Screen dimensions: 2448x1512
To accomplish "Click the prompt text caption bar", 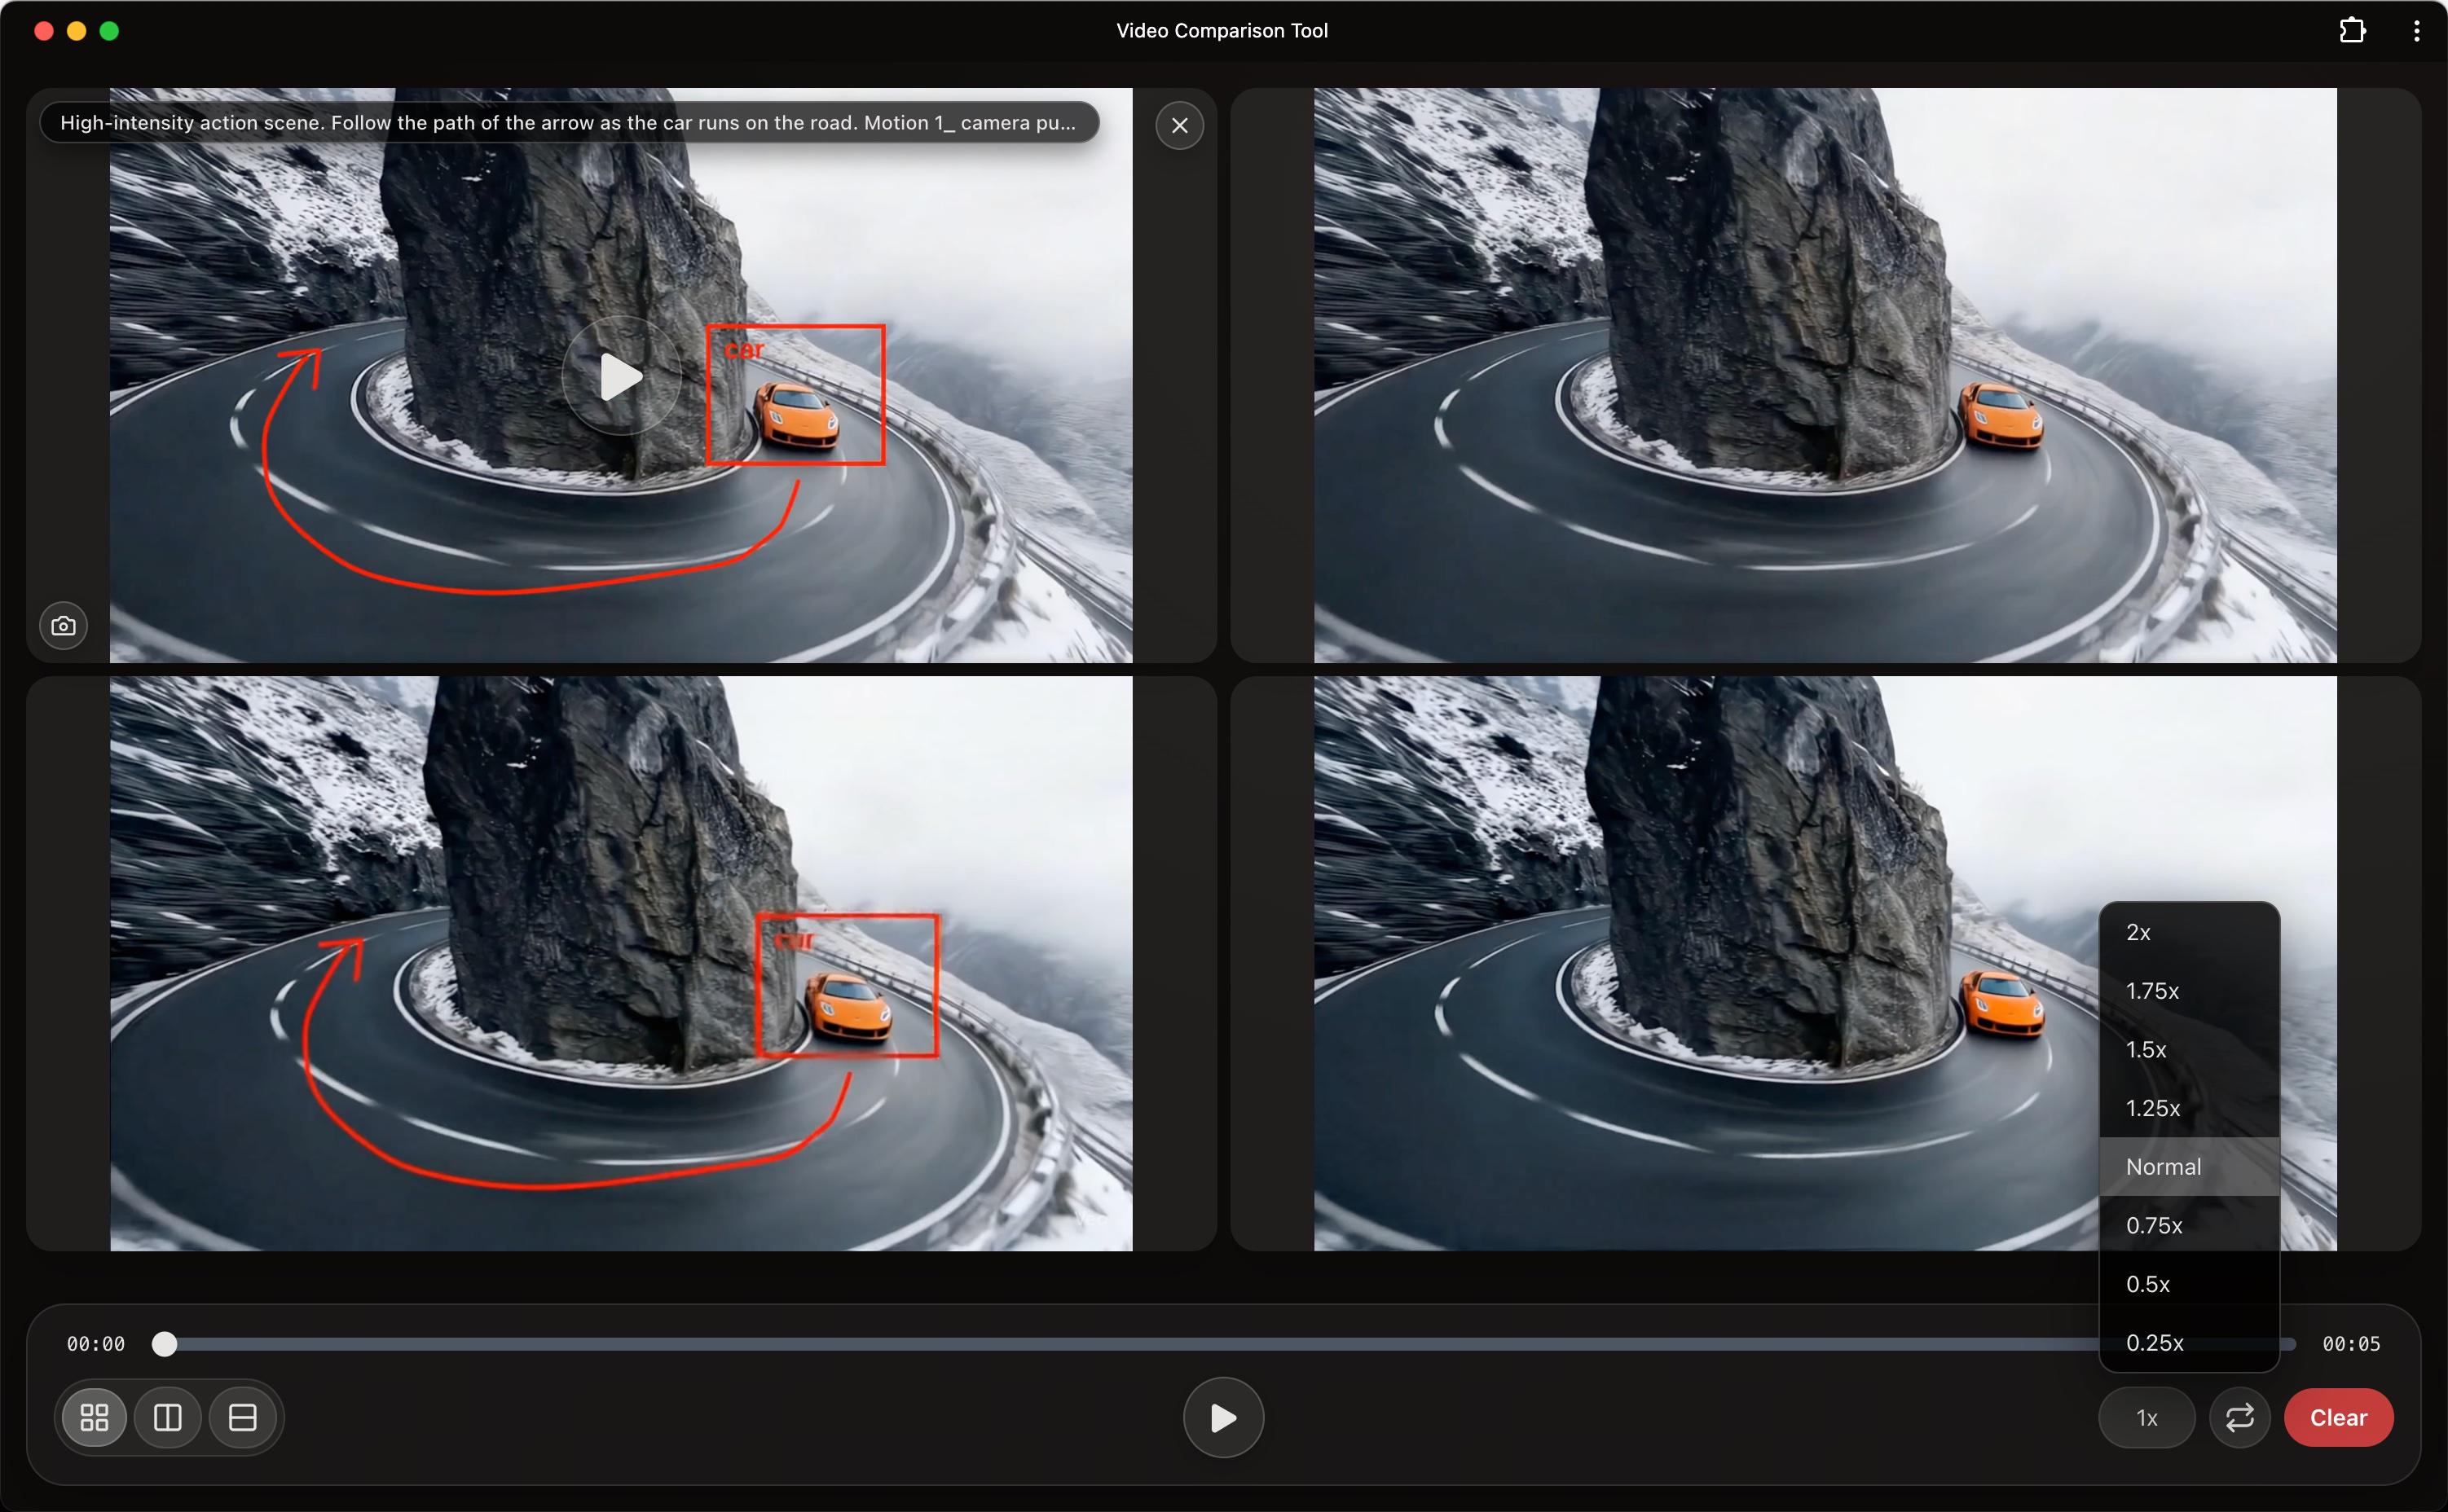I will pyautogui.click(x=568, y=123).
